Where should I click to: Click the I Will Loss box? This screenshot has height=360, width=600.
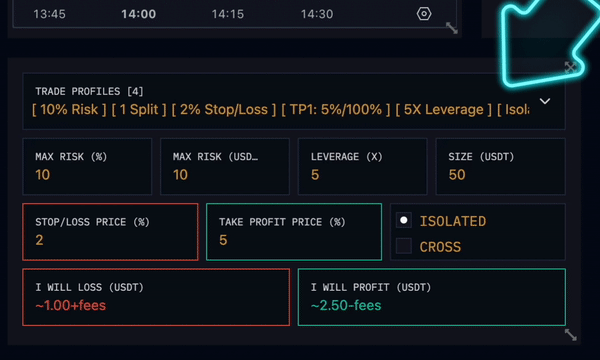coord(156,297)
